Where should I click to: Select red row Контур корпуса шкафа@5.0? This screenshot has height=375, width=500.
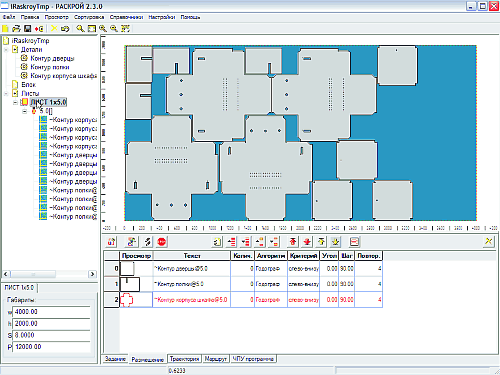pyautogui.click(x=243, y=300)
